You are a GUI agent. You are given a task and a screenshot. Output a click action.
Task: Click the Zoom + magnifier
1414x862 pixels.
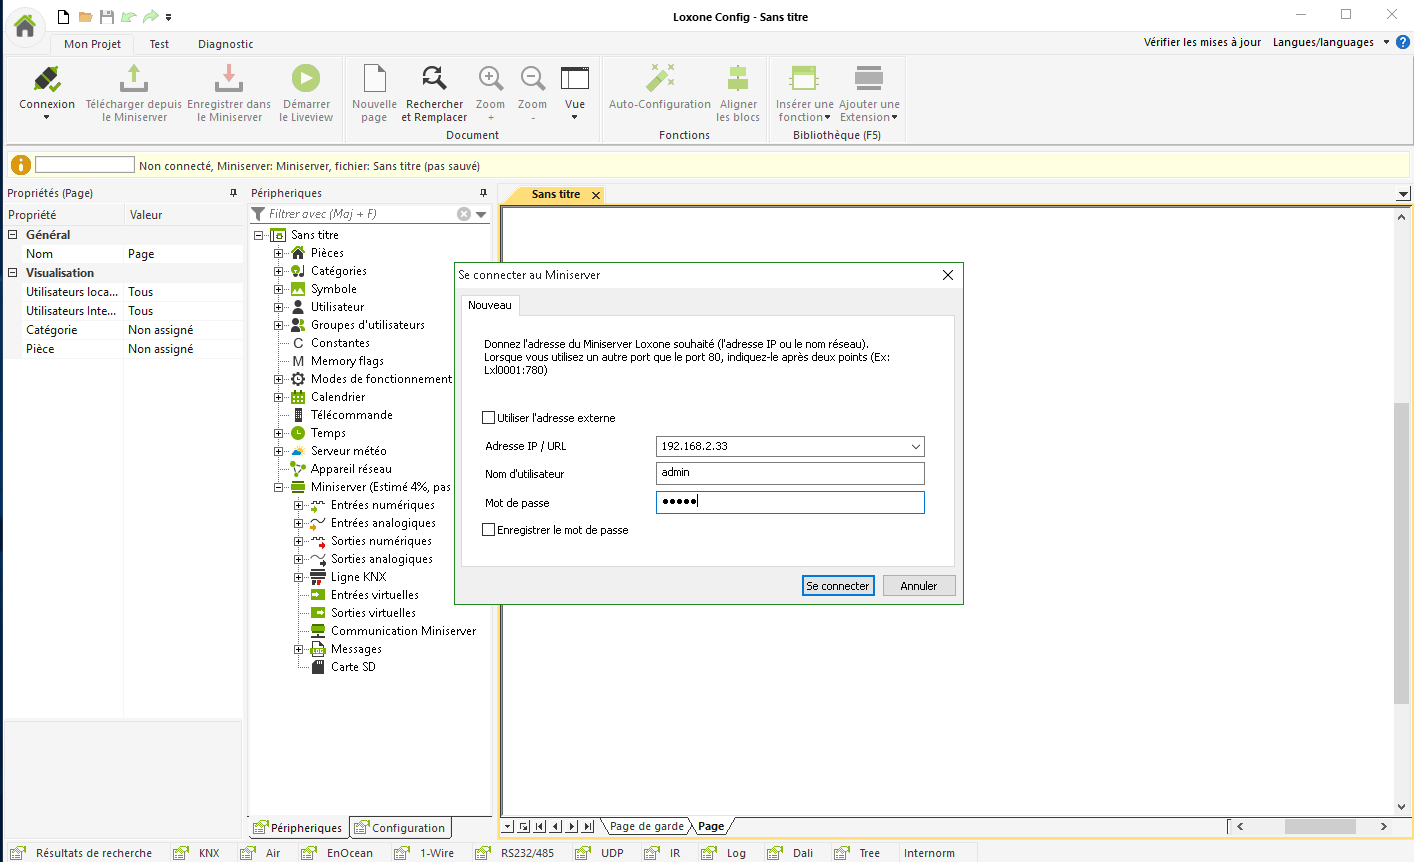point(491,79)
